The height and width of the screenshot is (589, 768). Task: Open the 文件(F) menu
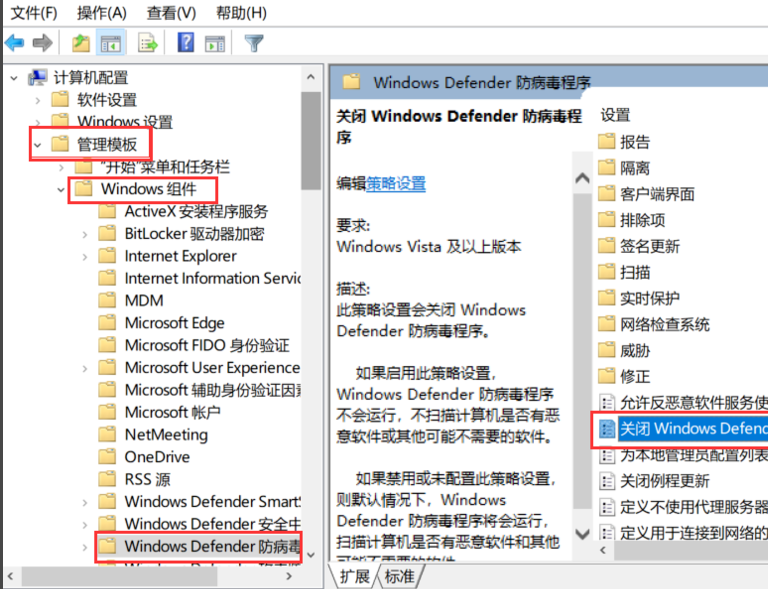click(x=34, y=13)
